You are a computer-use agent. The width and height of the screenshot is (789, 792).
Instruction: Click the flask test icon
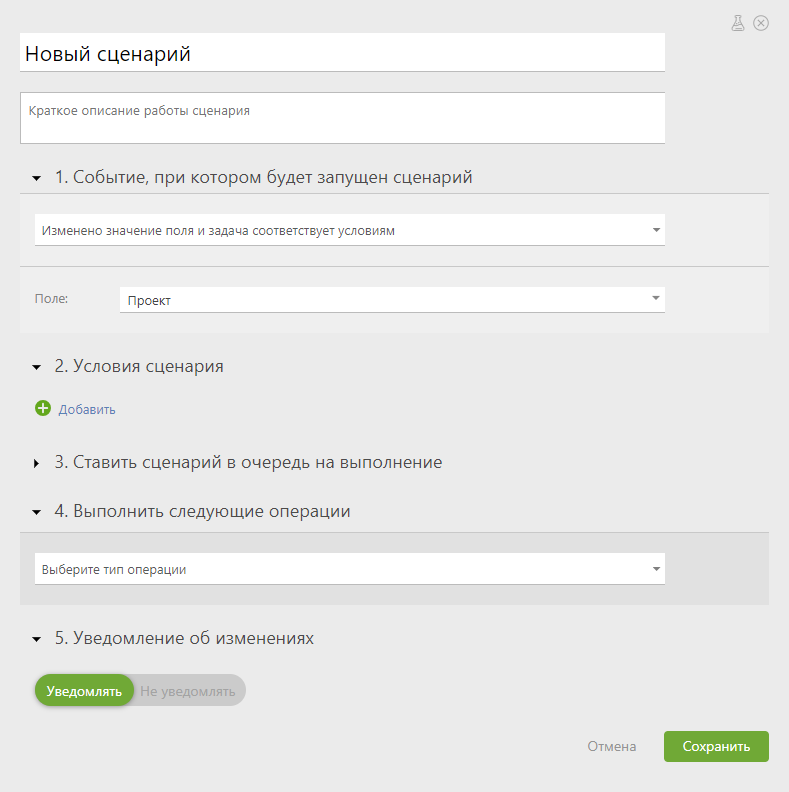pyautogui.click(x=738, y=23)
